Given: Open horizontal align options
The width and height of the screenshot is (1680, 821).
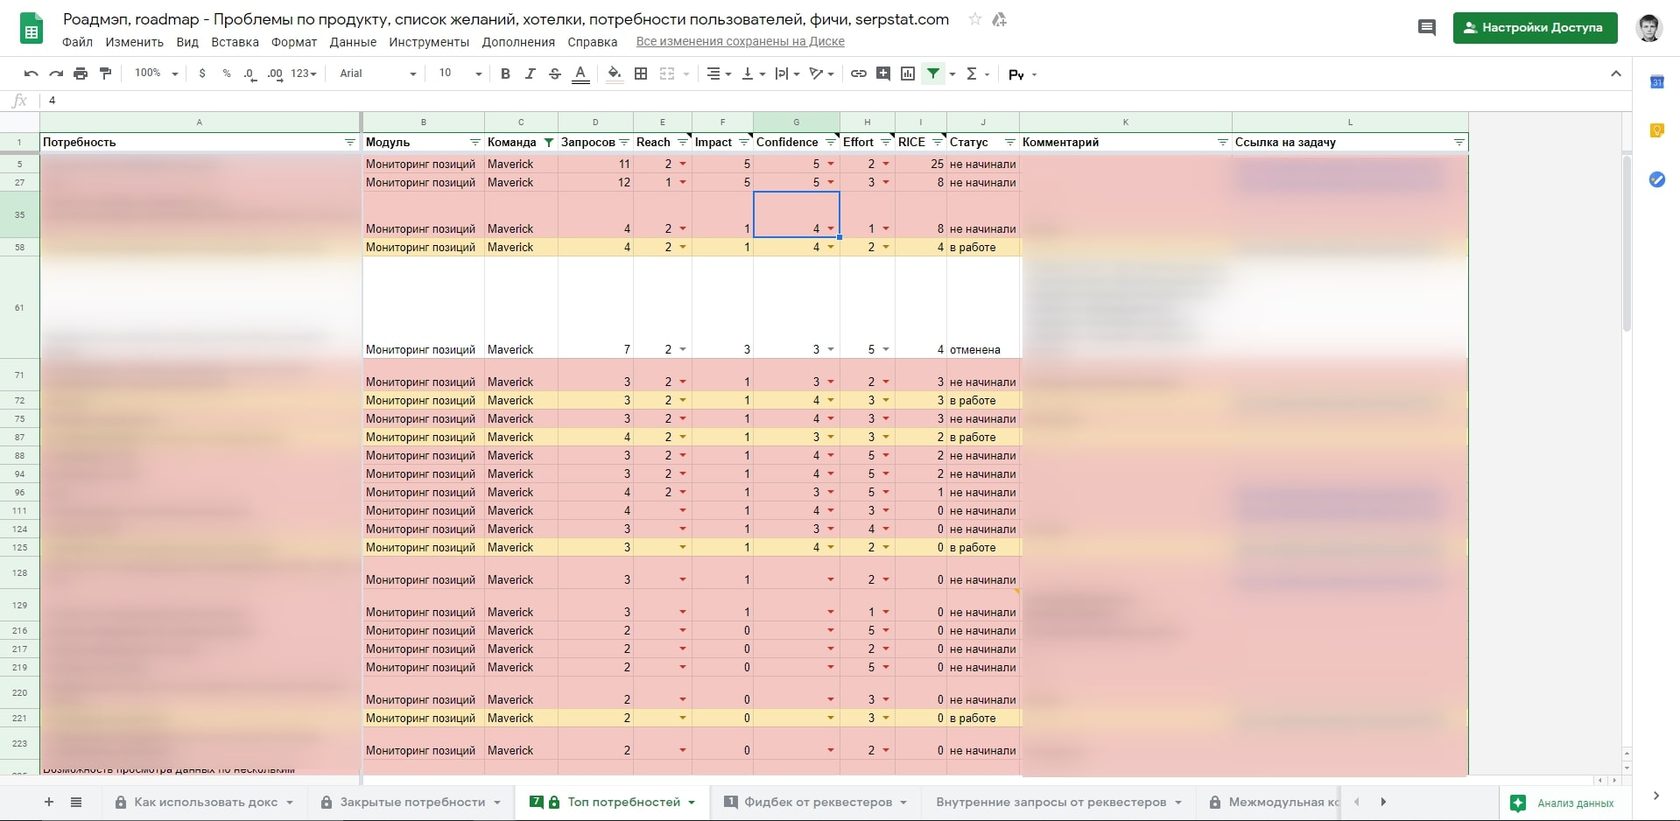Looking at the screenshot, I should 719,74.
